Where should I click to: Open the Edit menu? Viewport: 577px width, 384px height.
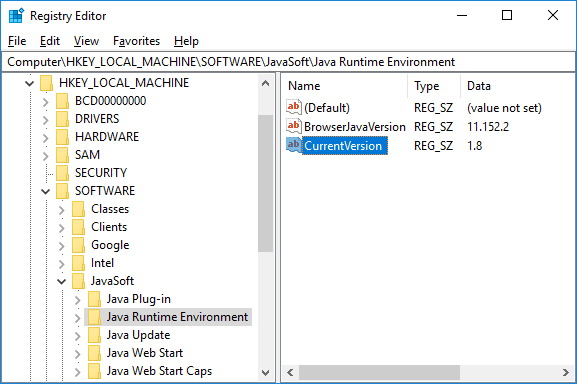(x=50, y=41)
